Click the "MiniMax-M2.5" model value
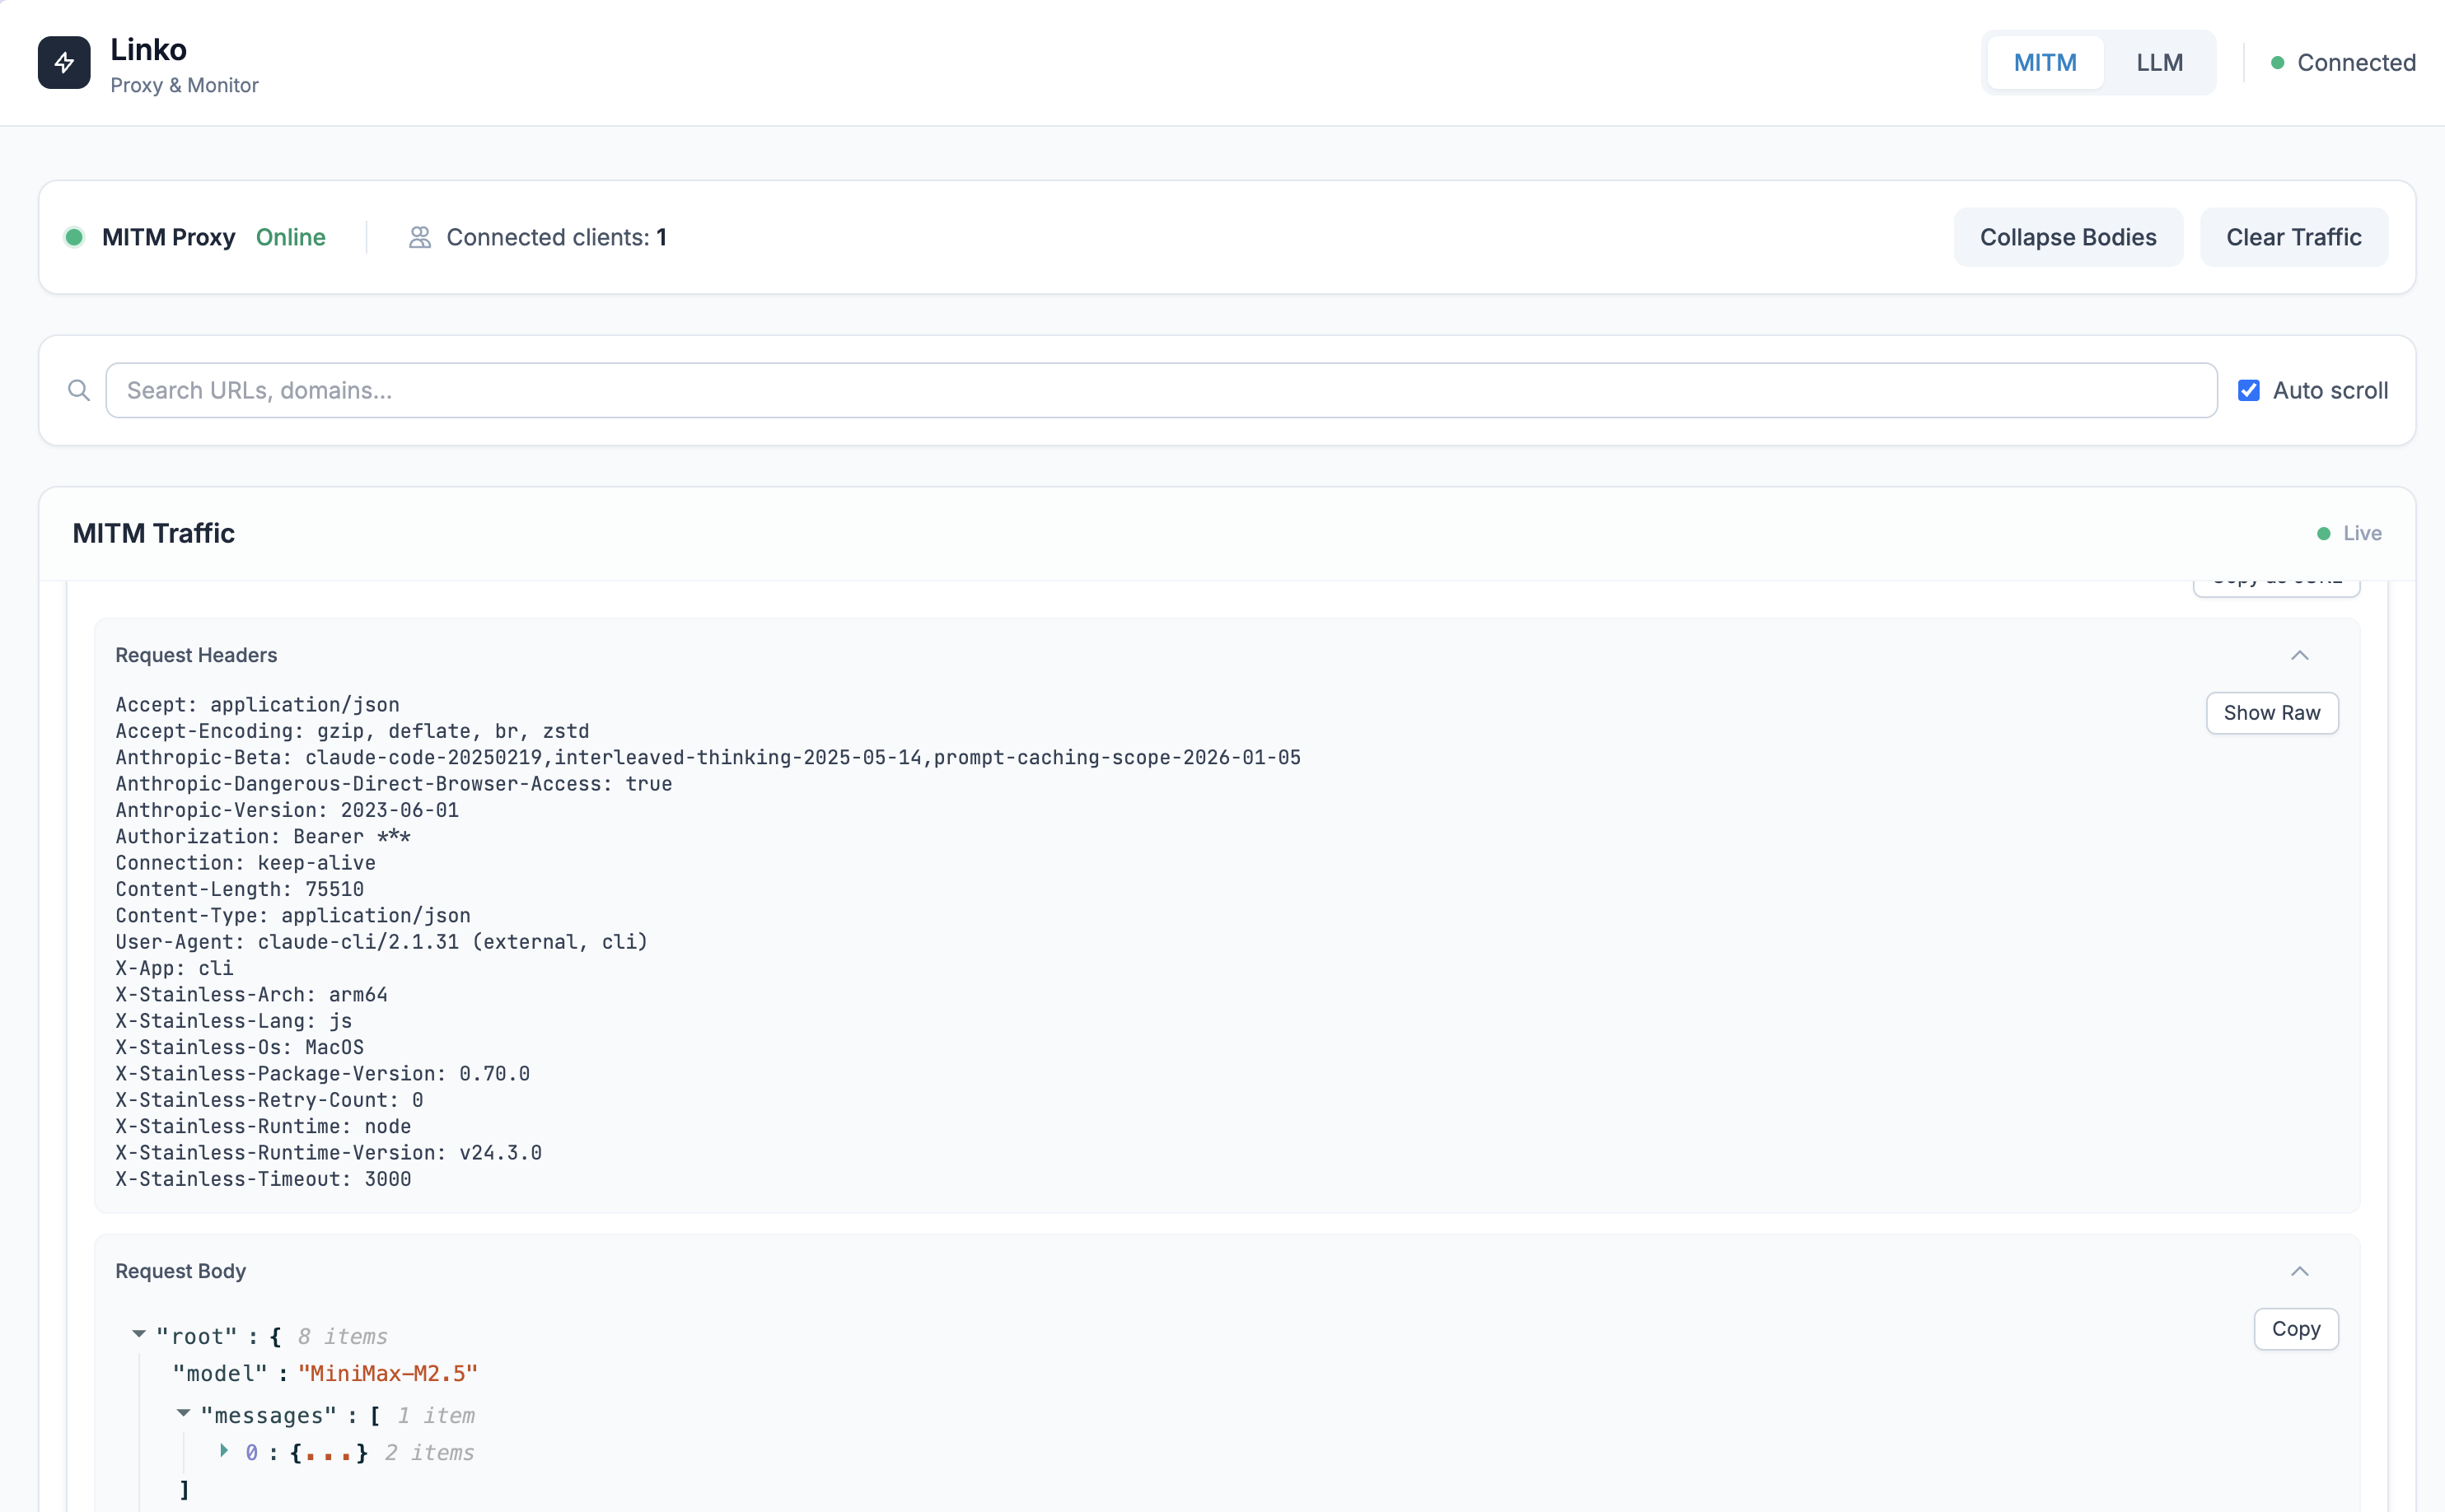This screenshot has width=2445, height=1512. pos(388,1374)
